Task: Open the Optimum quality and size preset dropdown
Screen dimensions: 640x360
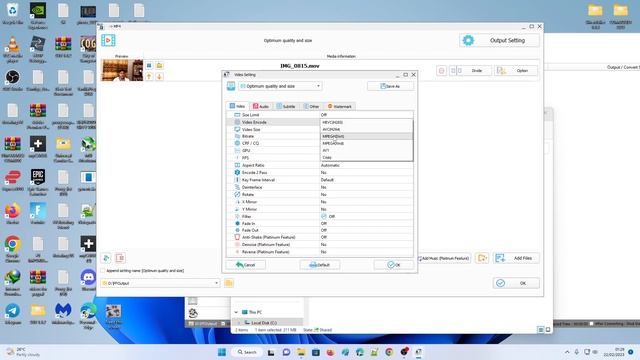Action: 280,86
